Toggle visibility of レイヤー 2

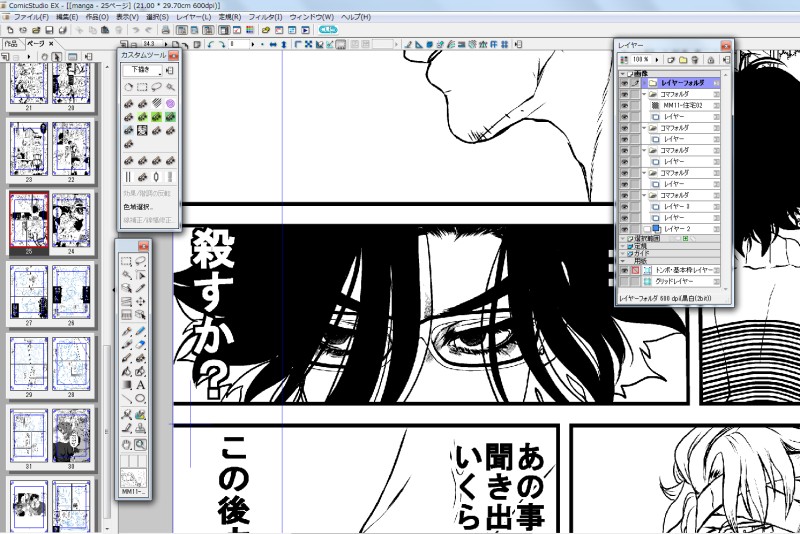[624, 228]
